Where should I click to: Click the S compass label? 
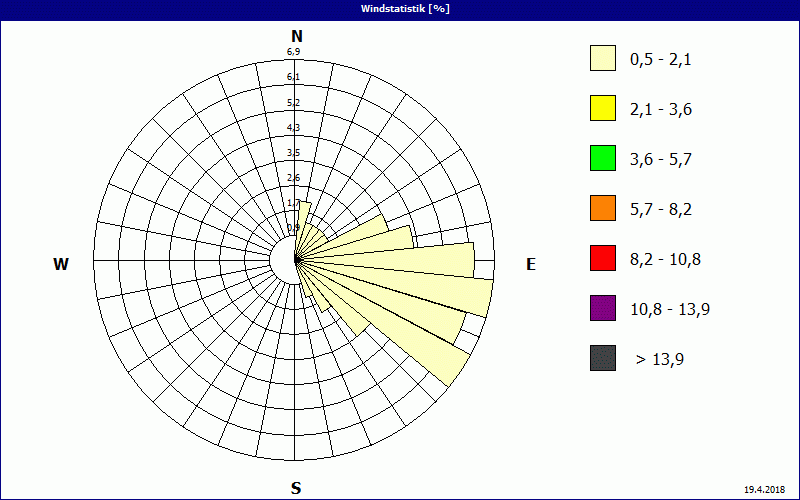(296, 488)
